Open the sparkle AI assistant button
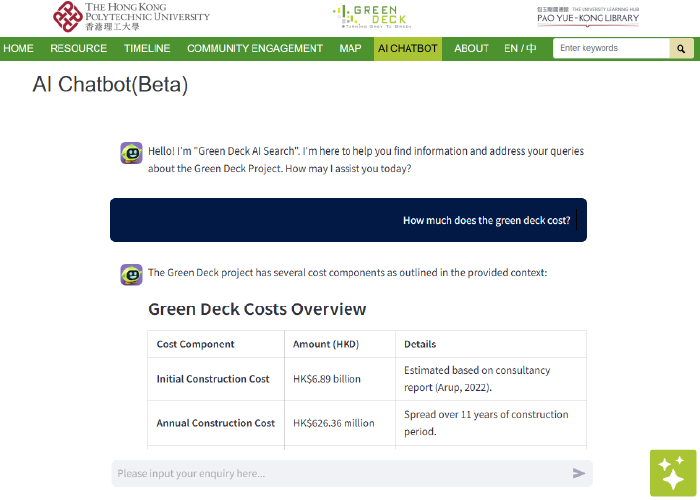Viewport: 700px width, 500px height. coord(672,472)
